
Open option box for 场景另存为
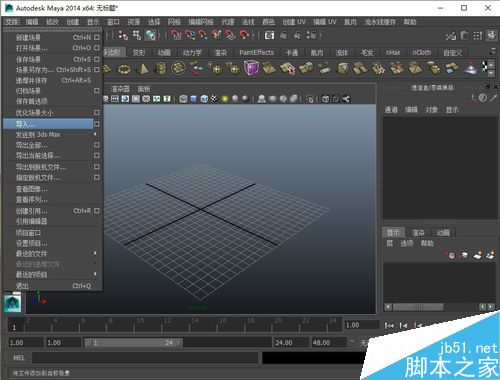pos(97,70)
